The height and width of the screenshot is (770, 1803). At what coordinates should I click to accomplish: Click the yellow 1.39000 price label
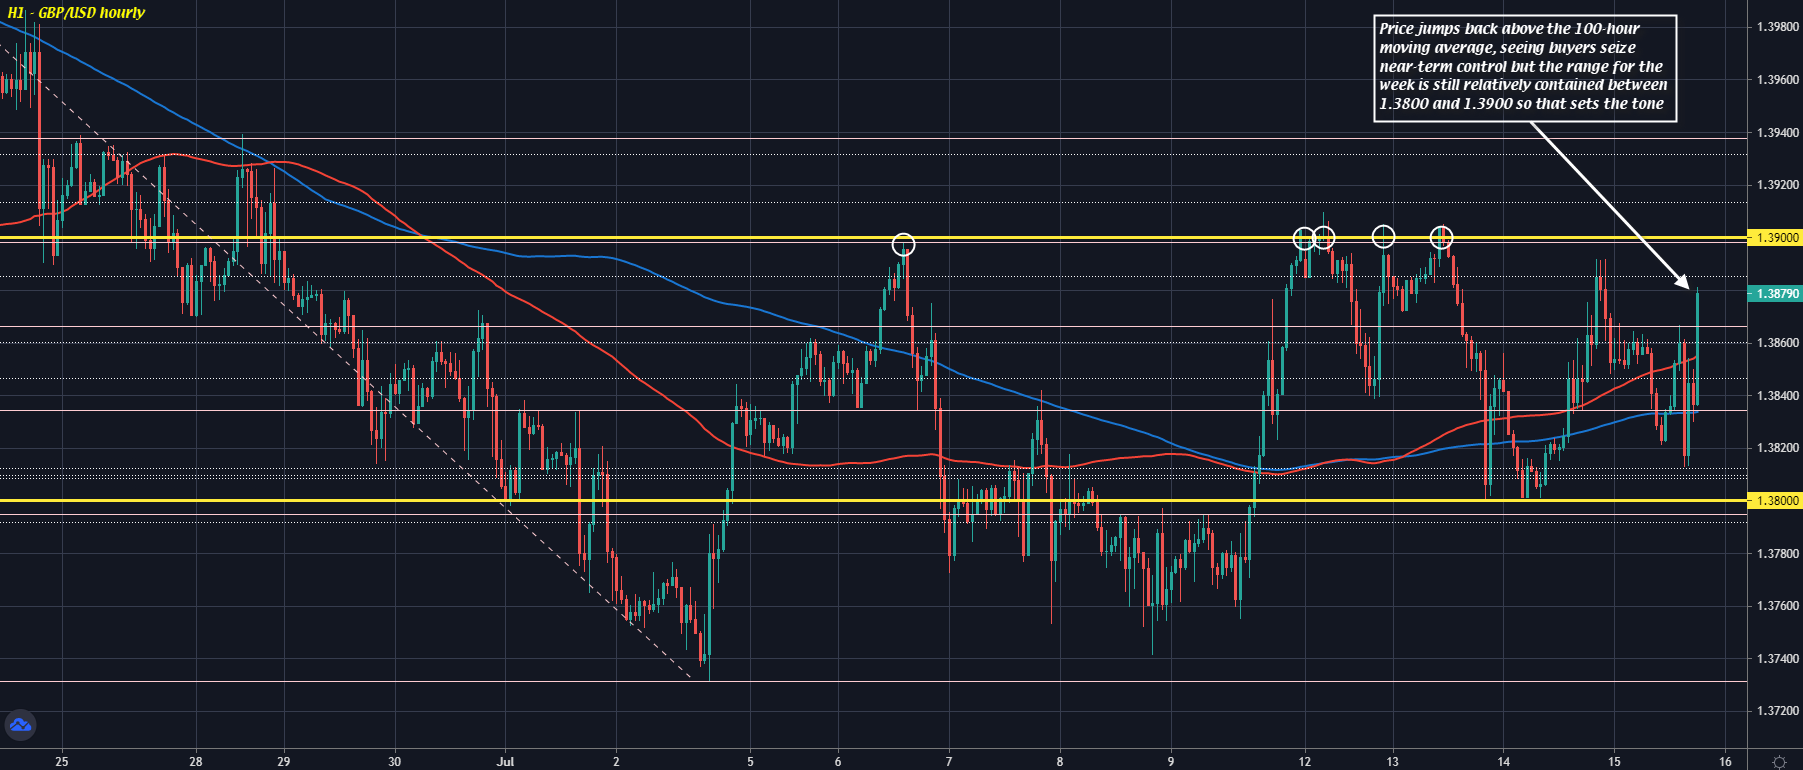click(1775, 238)
